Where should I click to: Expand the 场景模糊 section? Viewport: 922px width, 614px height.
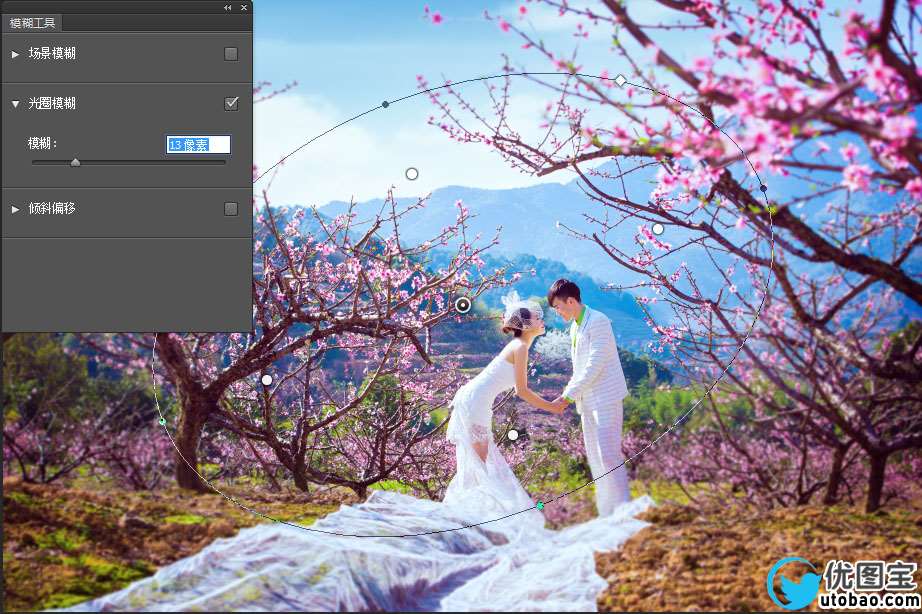15,54
